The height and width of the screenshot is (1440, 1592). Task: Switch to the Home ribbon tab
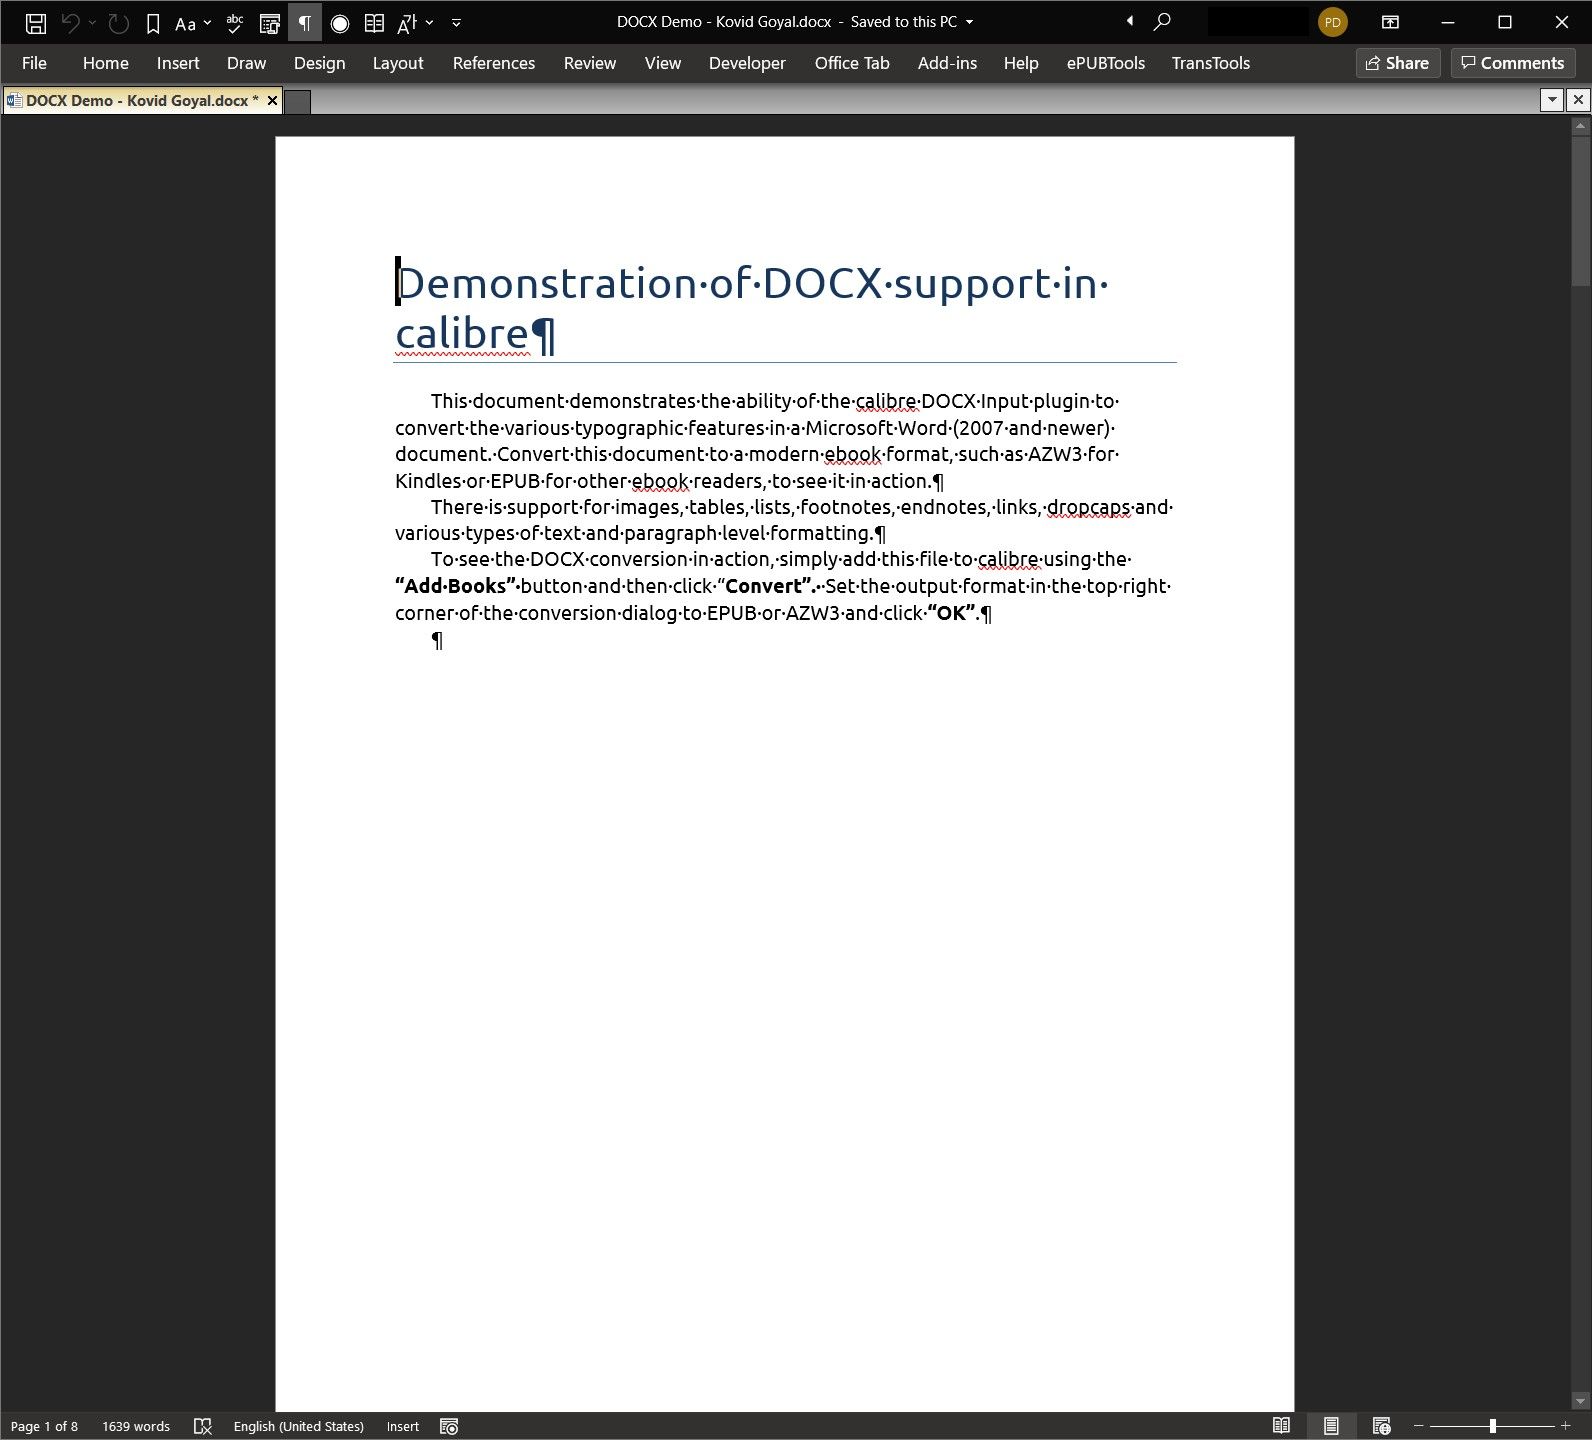[x=105, y=63]
